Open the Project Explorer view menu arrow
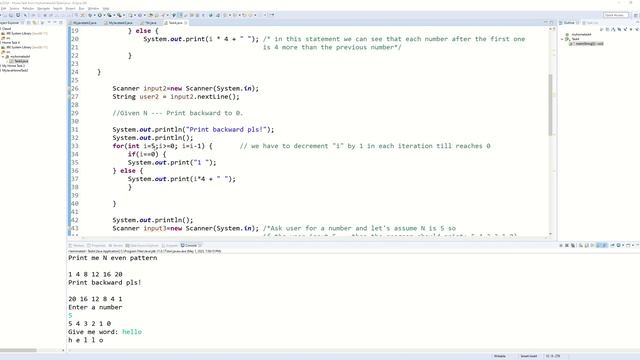The image size is (640, 360). 49,23
